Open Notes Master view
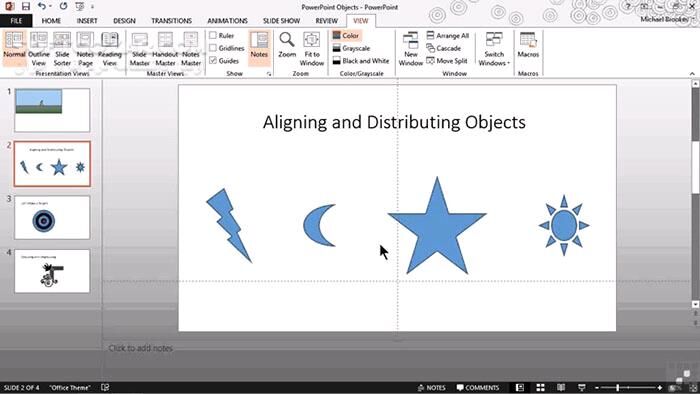This screenshot has width=700, height=394. (191, 48)
